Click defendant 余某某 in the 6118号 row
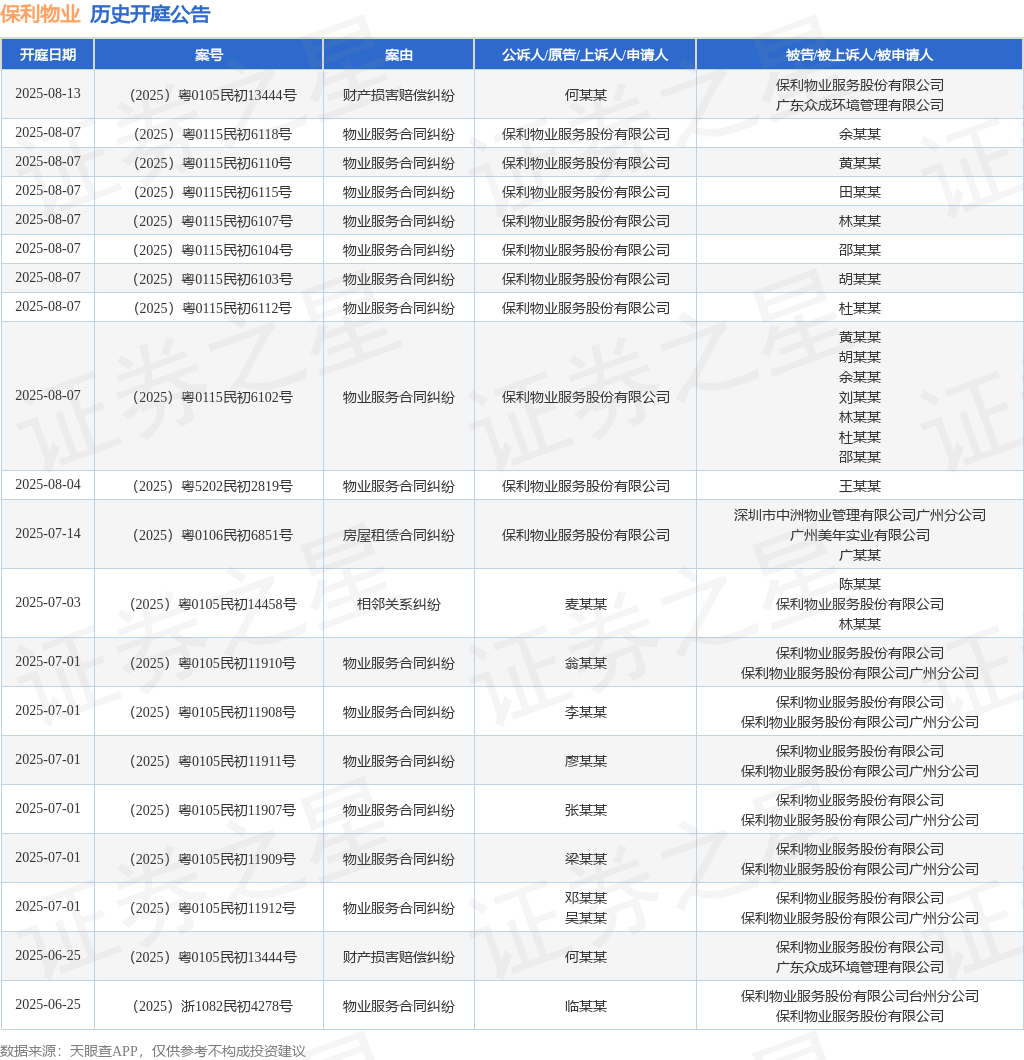The height and width of the screenshot is (1060, 1024). (x=860, y=135)
